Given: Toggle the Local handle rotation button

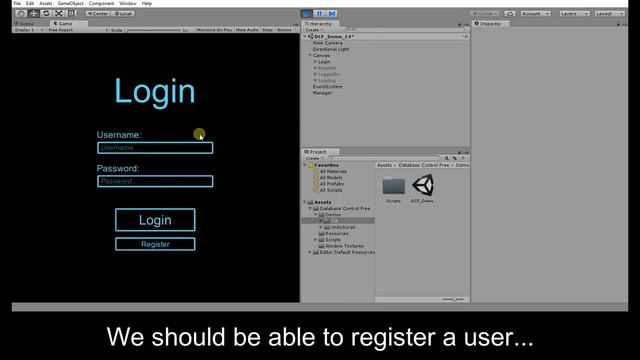Looking at the screenshot, I should pos(122,13).
